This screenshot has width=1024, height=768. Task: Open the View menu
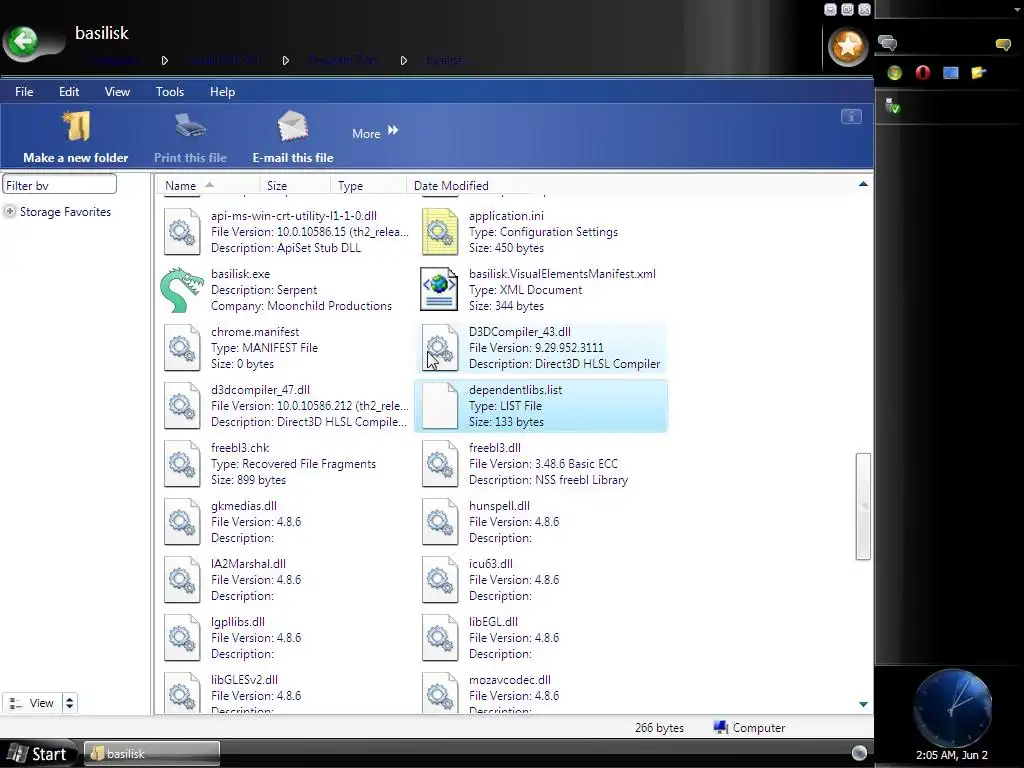[118, 91]
